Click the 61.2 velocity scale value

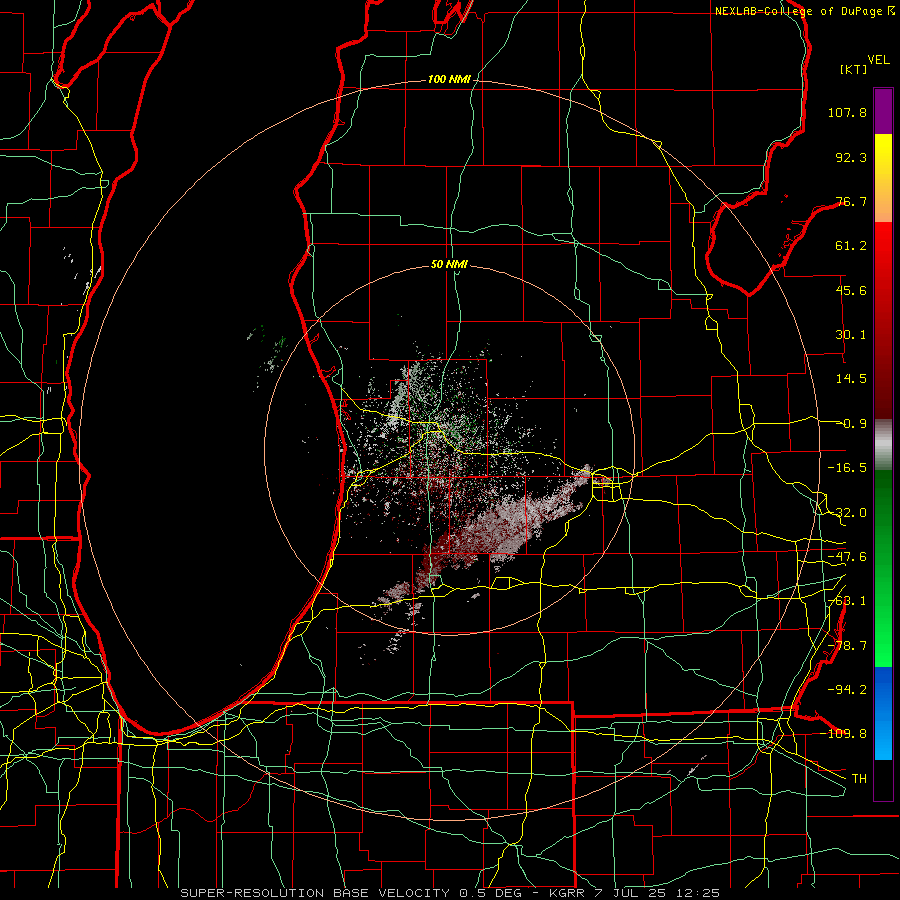pyautogui.click(x=851, y=246)
